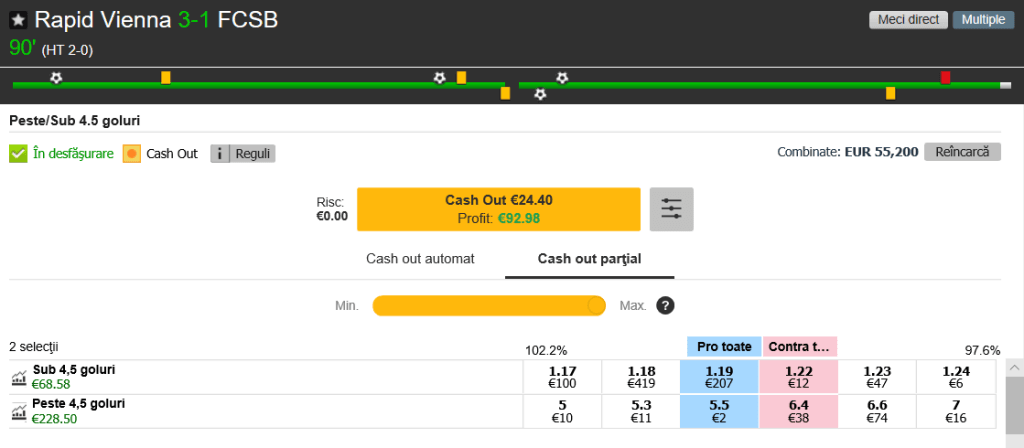Toggle the green În desfășurare checkbox

click(18, 154)
